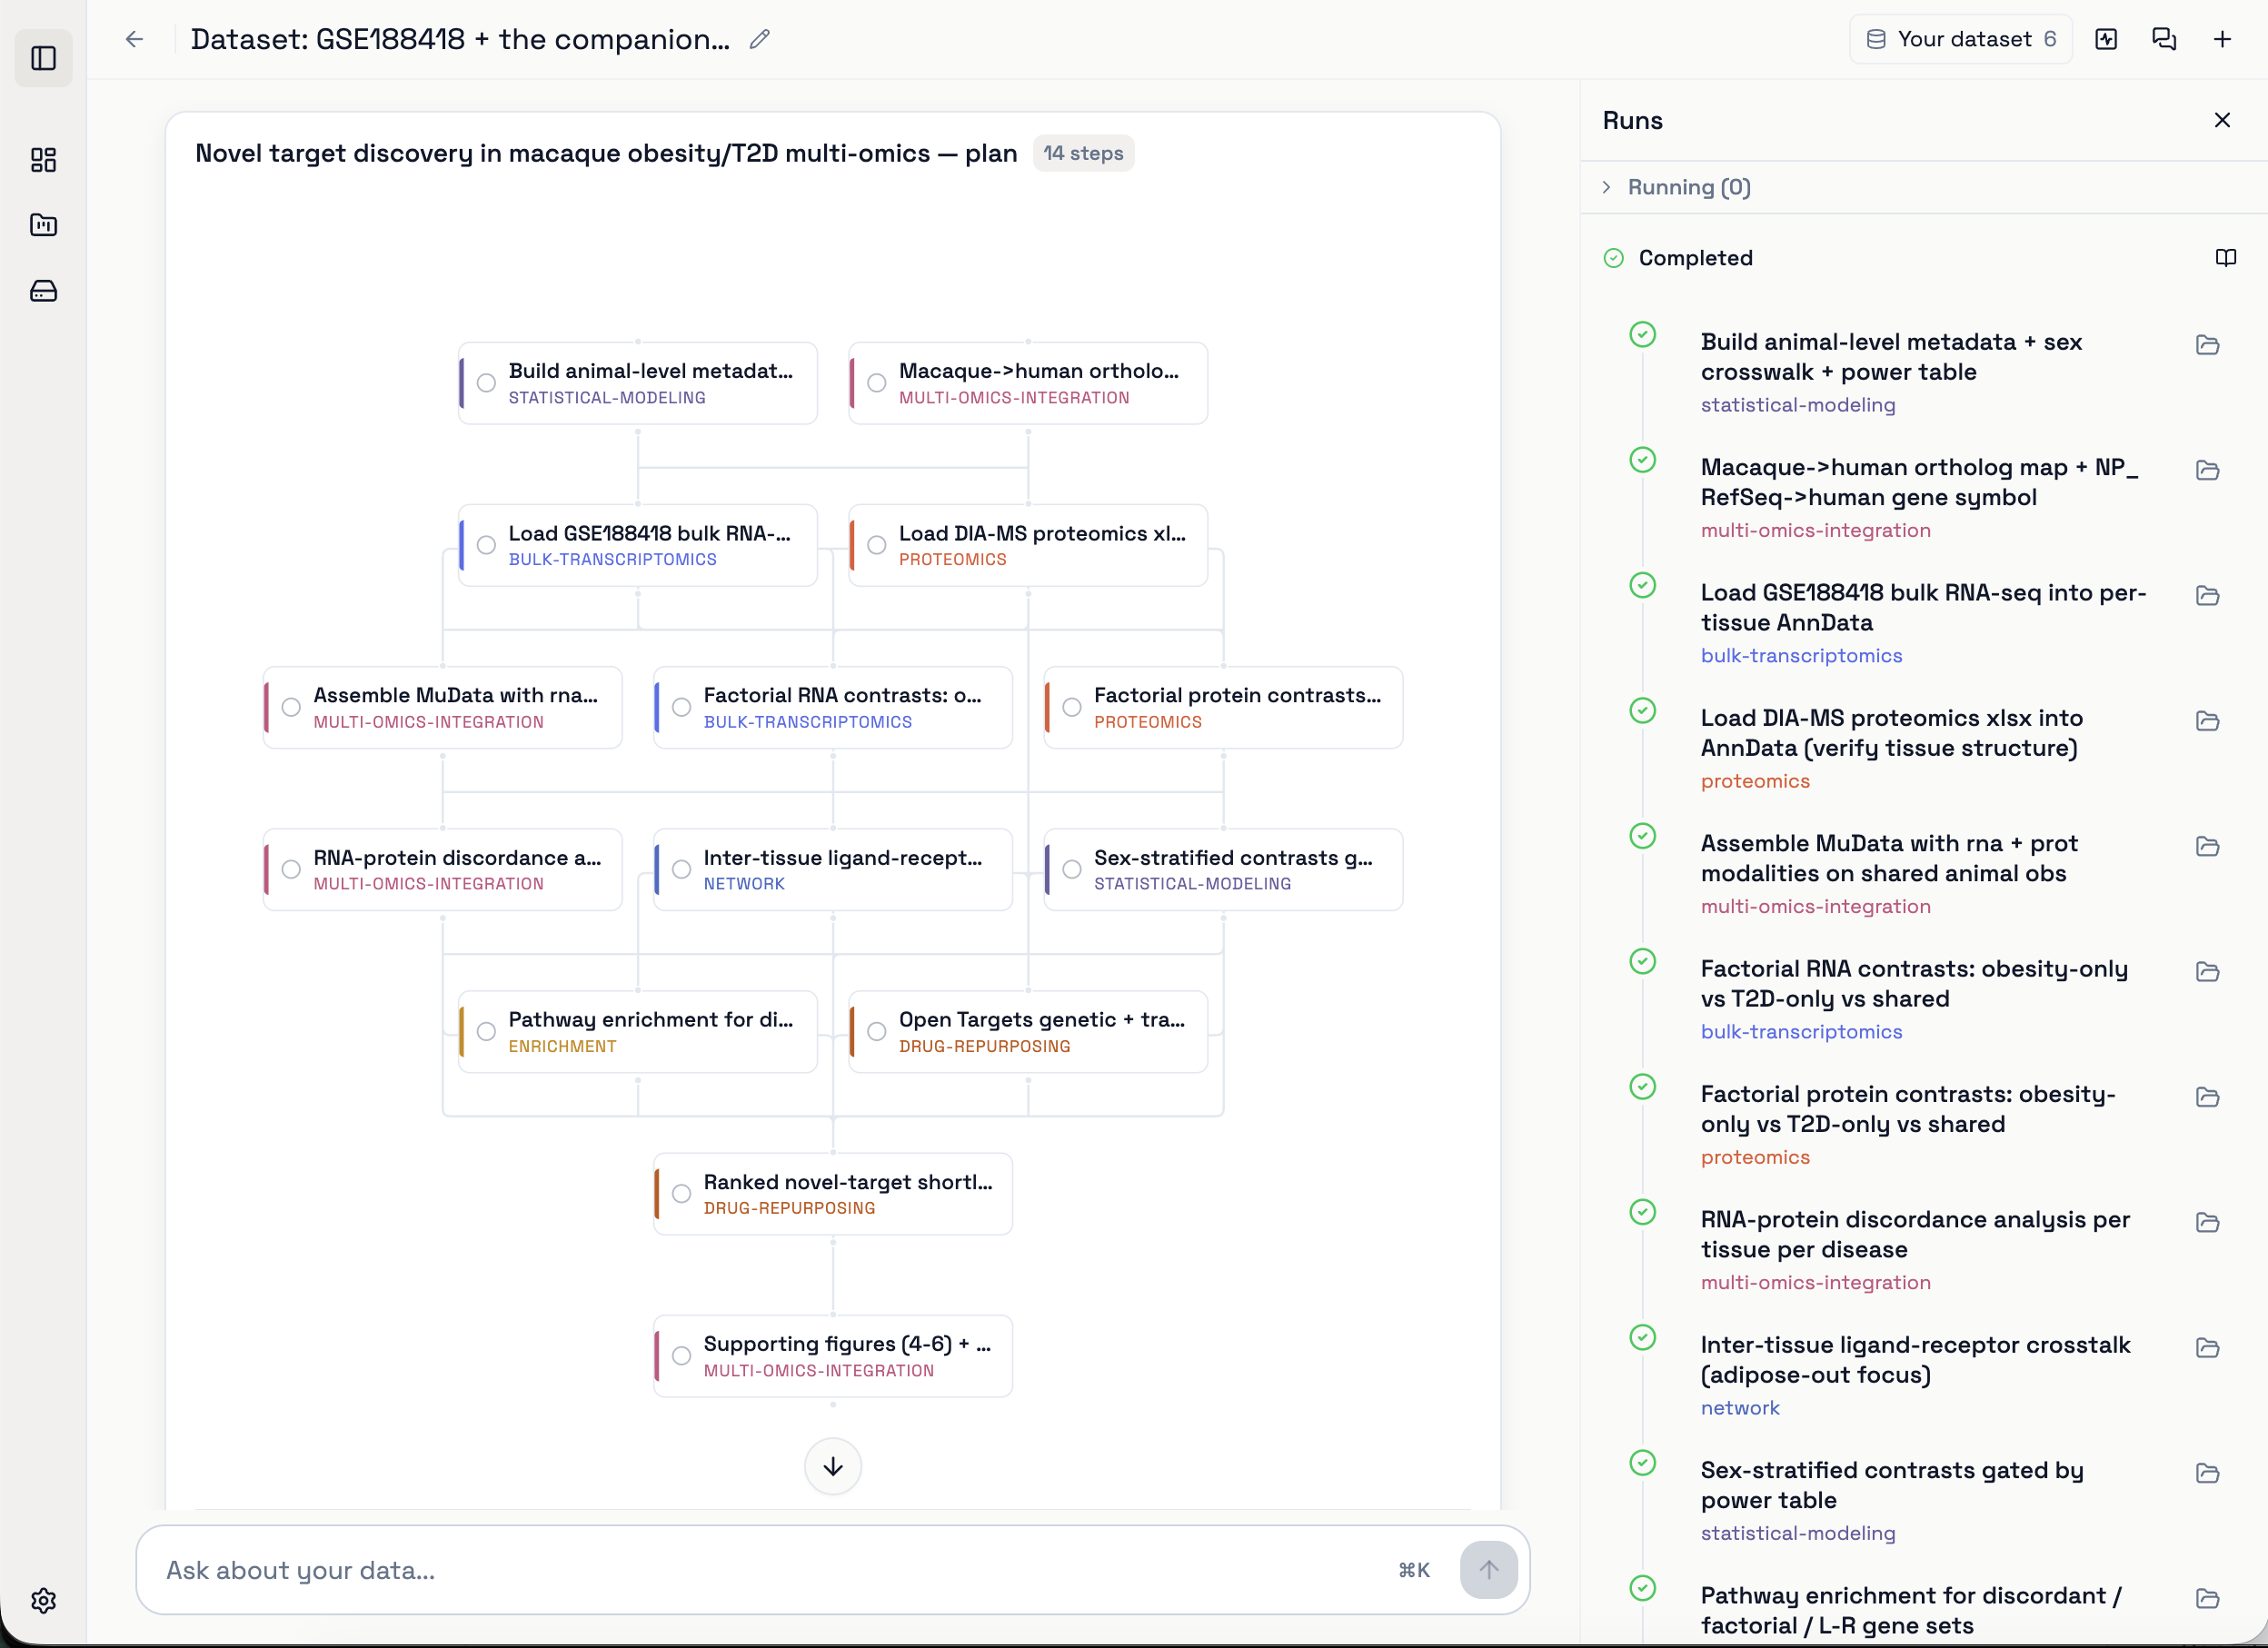
Task: Jump down with the circular down-arrow button
Action: [833, 1466]
